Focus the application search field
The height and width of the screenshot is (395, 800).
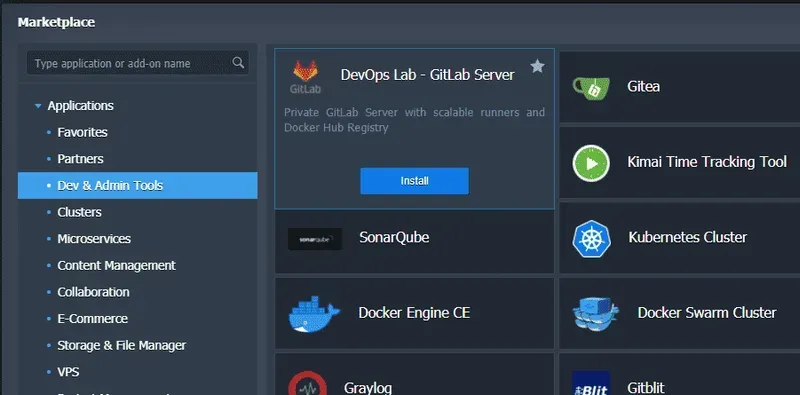pyautogui.click(x=138, y=63)
